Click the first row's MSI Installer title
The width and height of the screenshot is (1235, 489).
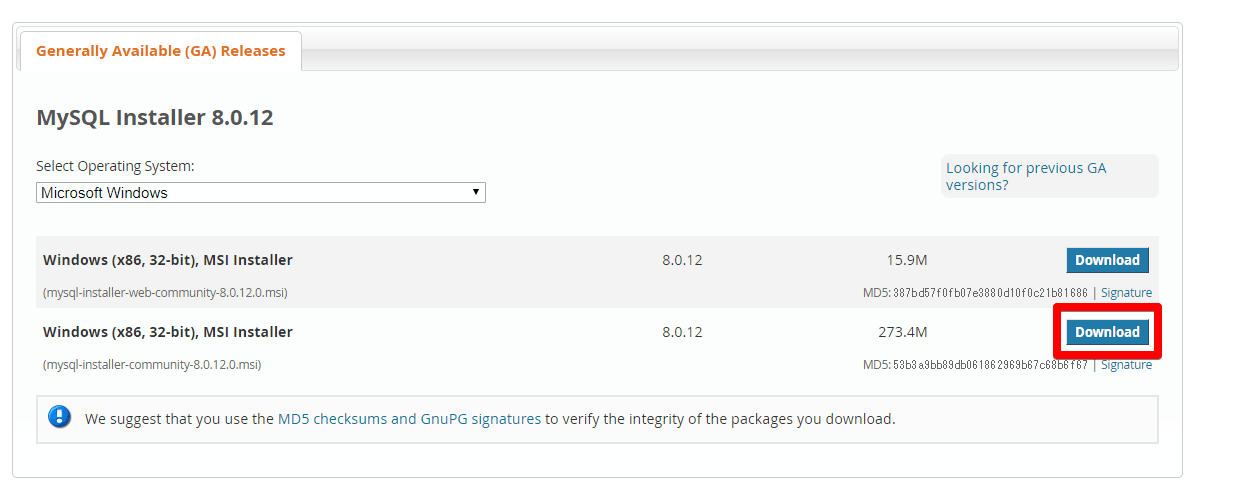coord(168,260)
